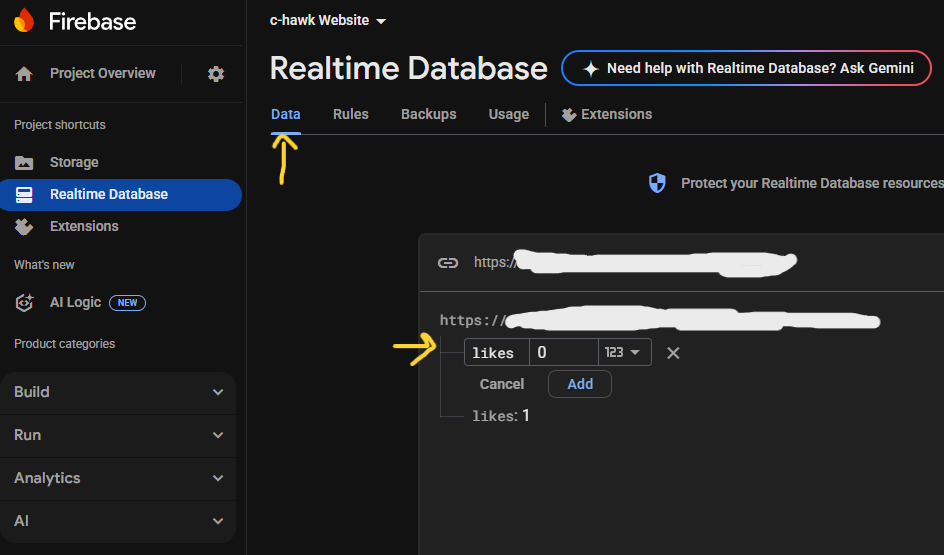The image size is (944, 555).
Task: Switch to the Data tab
Action: [x=285, y=114]
